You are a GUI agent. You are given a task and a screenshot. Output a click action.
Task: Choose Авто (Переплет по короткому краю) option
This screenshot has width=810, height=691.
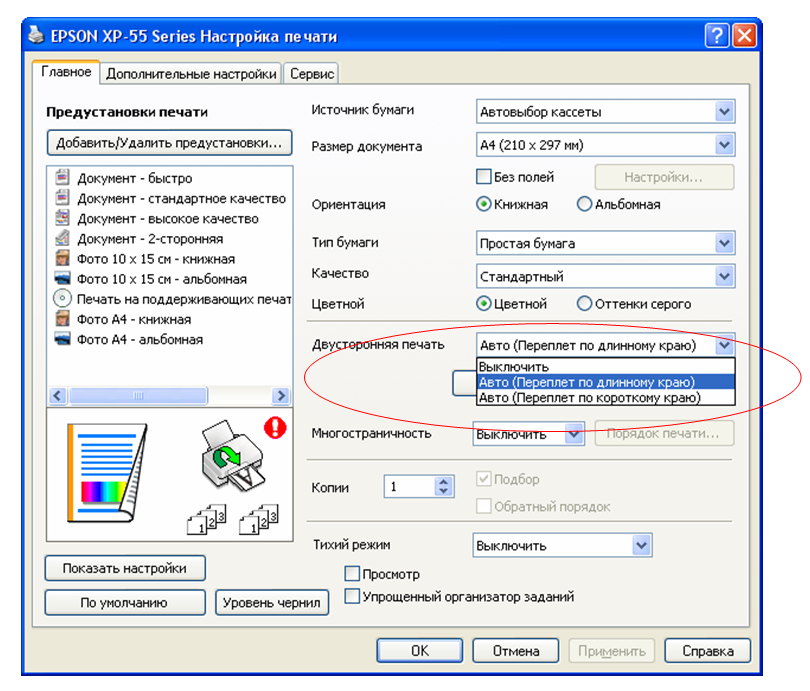(605, 398)
